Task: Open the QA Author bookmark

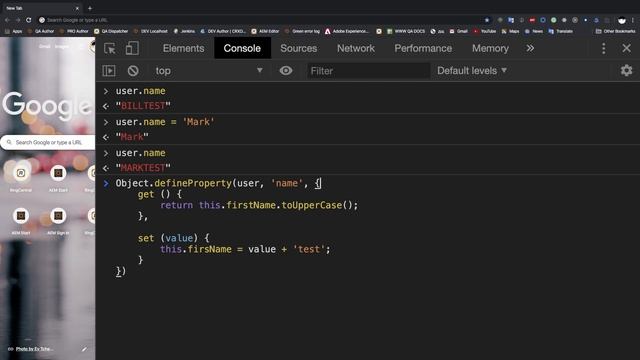Action: pyautogui.click(x=40, y=31)
